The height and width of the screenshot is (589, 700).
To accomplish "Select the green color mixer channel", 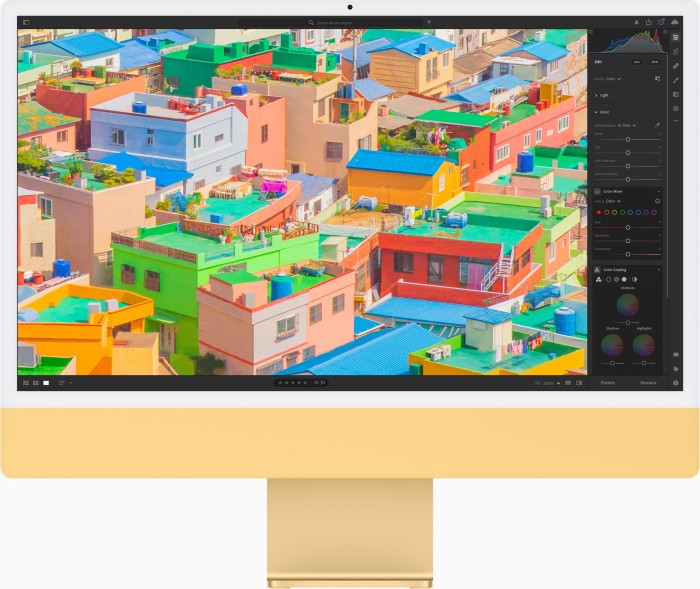I will [x=621, y=212].
